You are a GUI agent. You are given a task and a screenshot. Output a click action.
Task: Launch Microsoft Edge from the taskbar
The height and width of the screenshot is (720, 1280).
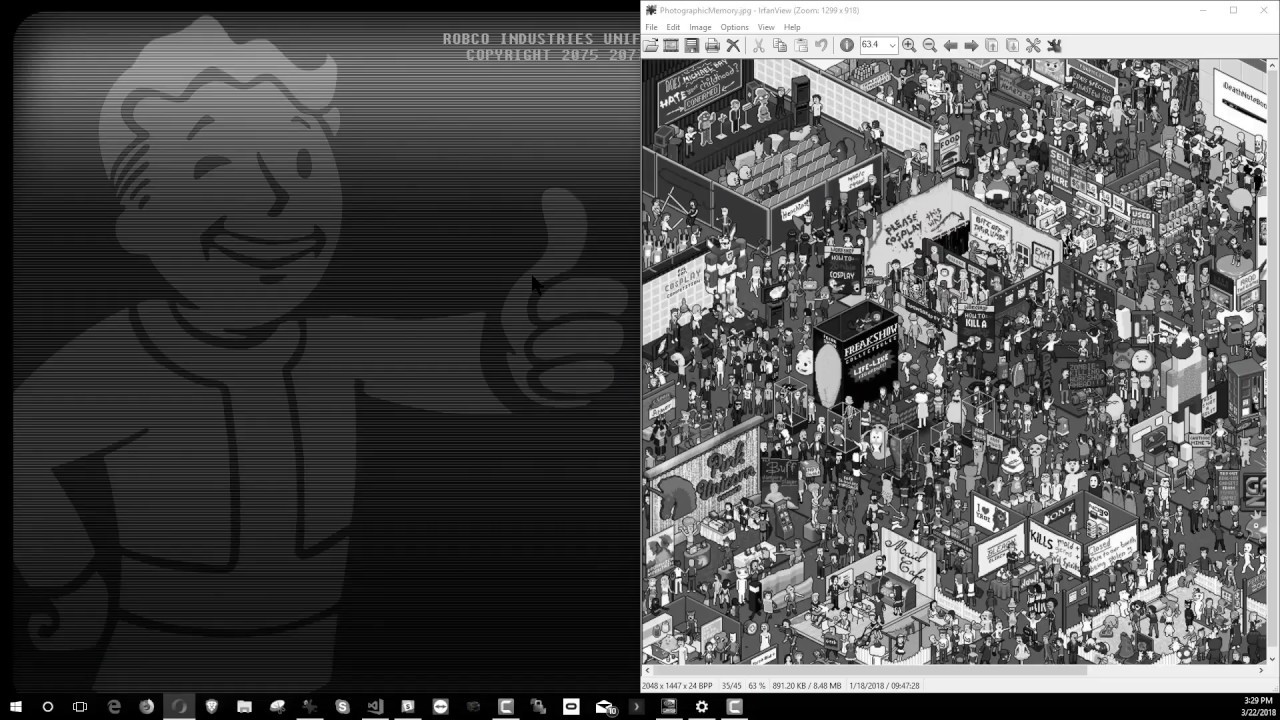(x=114, y=706)
